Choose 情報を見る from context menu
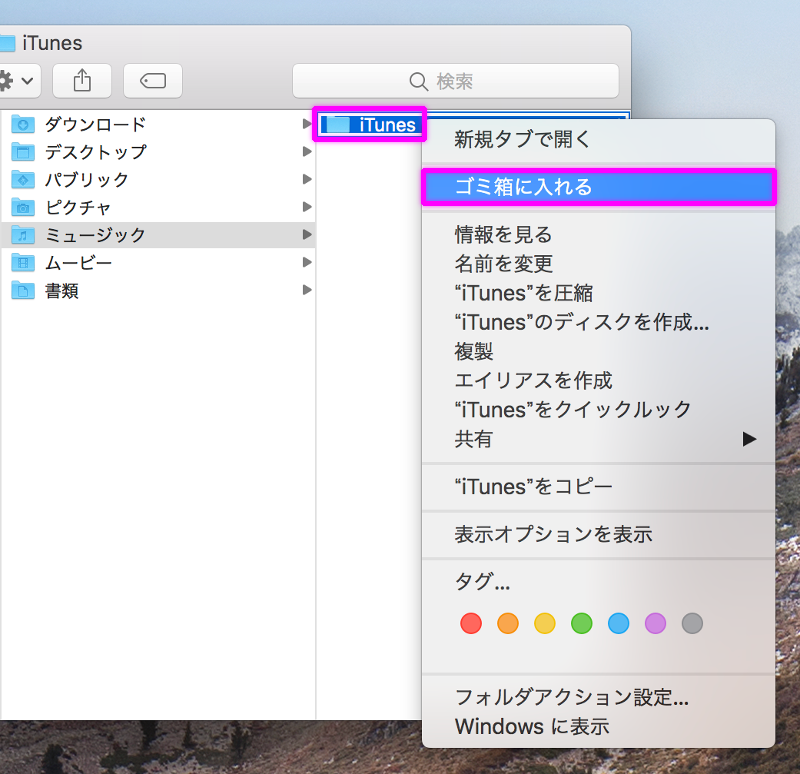 click(x=598, y=235)
